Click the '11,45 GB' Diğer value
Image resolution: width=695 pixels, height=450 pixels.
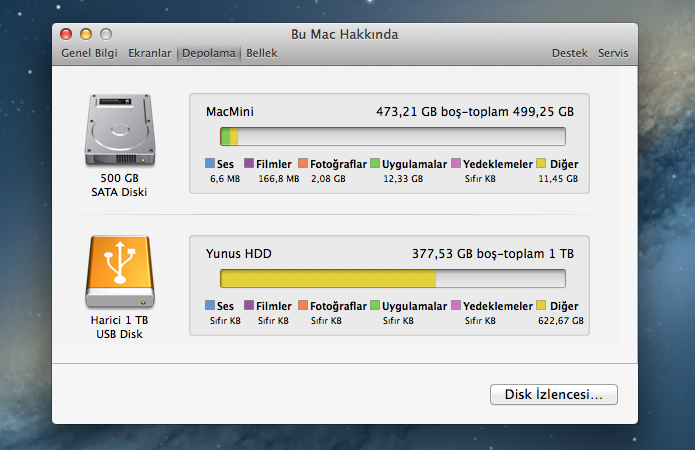coord(558,179)
